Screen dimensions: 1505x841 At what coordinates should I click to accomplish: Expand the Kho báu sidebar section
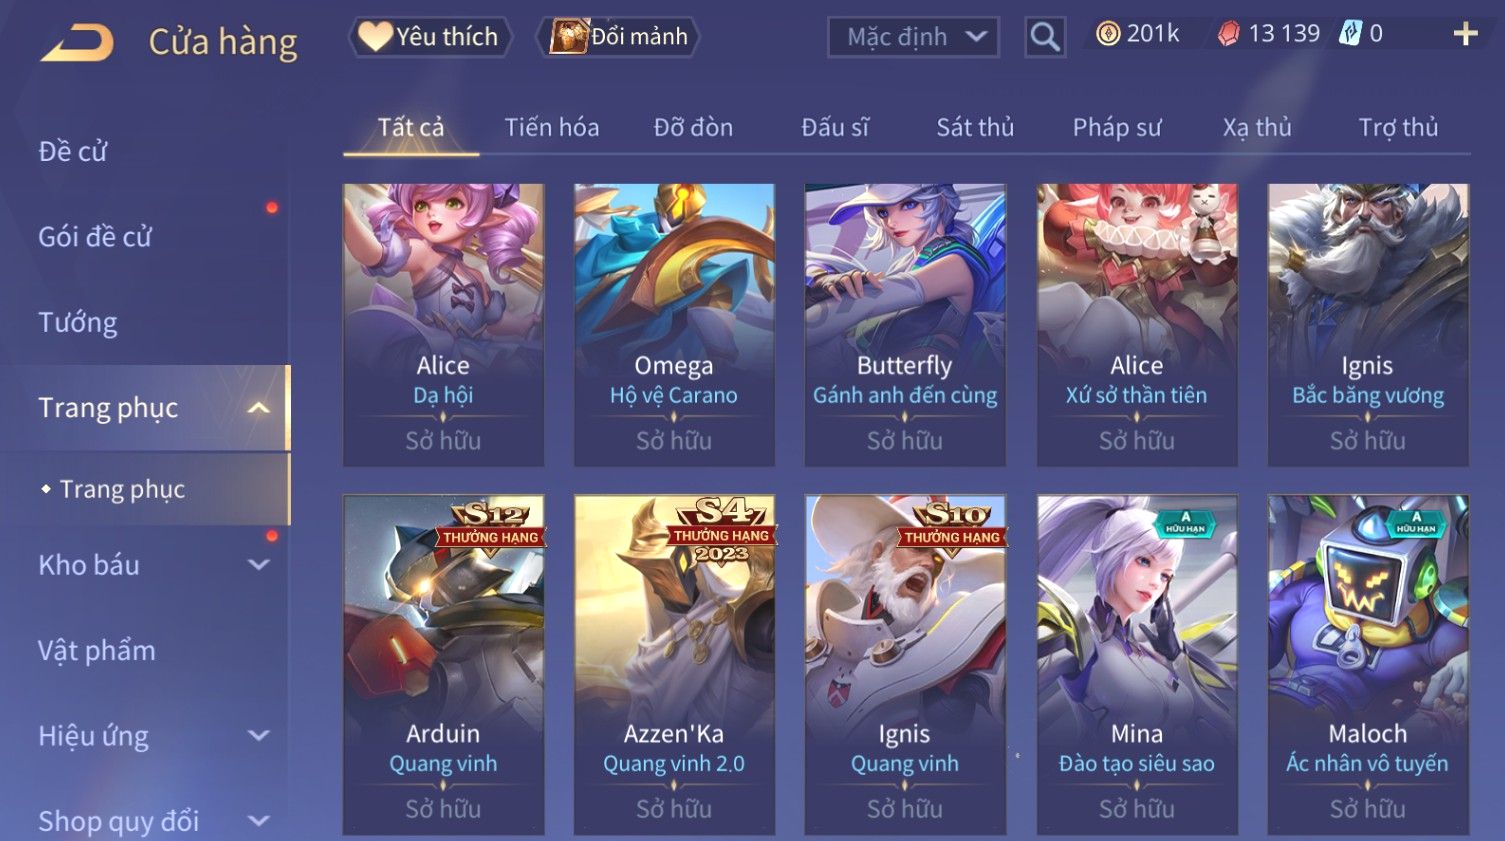(x=258, y=565)
